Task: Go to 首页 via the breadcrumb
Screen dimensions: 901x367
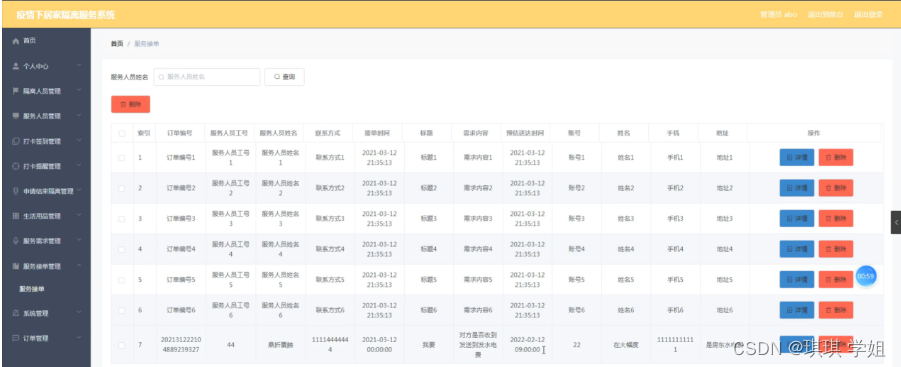Action: 117,44
